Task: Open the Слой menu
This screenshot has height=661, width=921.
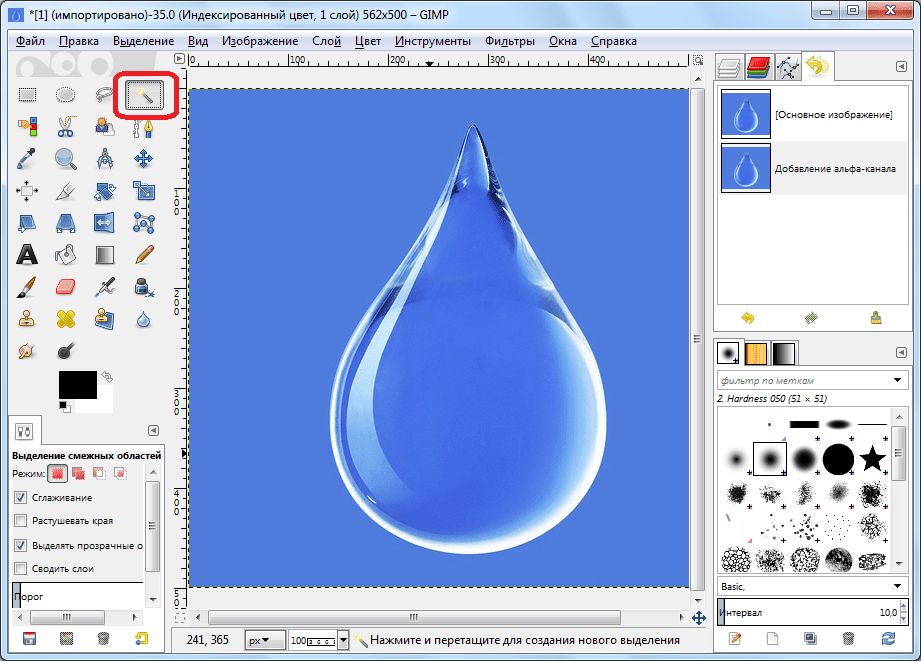Action: pyautogui.click(x=327, y=41)
